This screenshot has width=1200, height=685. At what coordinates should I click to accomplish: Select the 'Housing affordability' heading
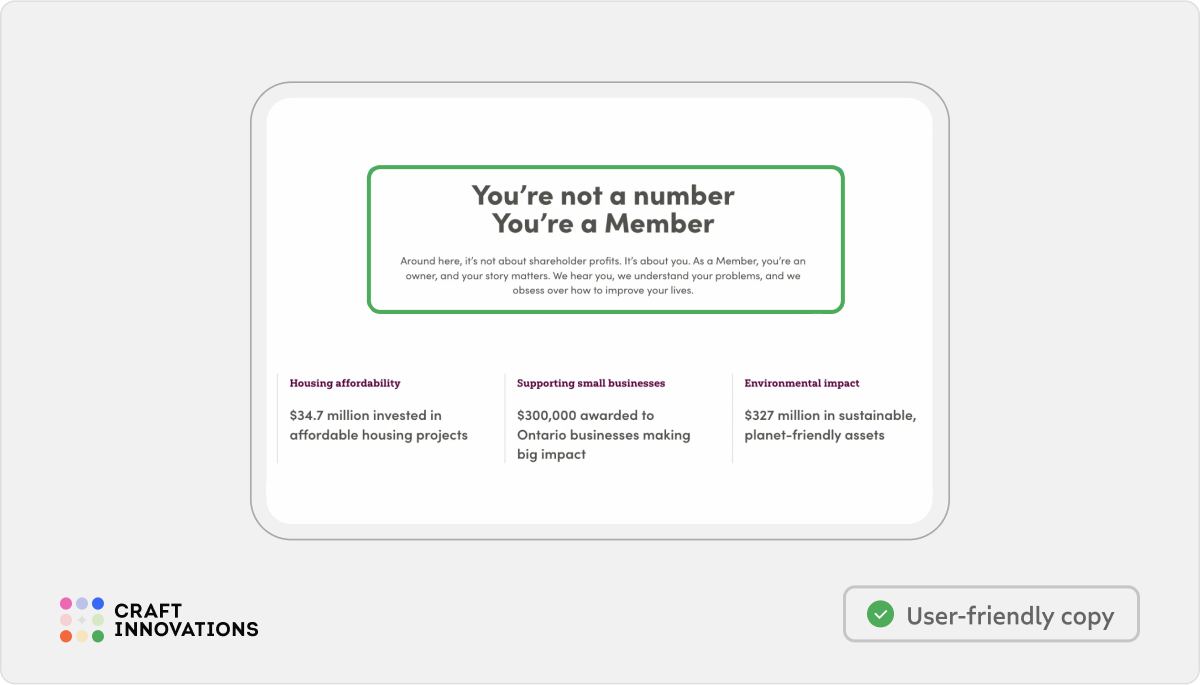tap(345, 383)
